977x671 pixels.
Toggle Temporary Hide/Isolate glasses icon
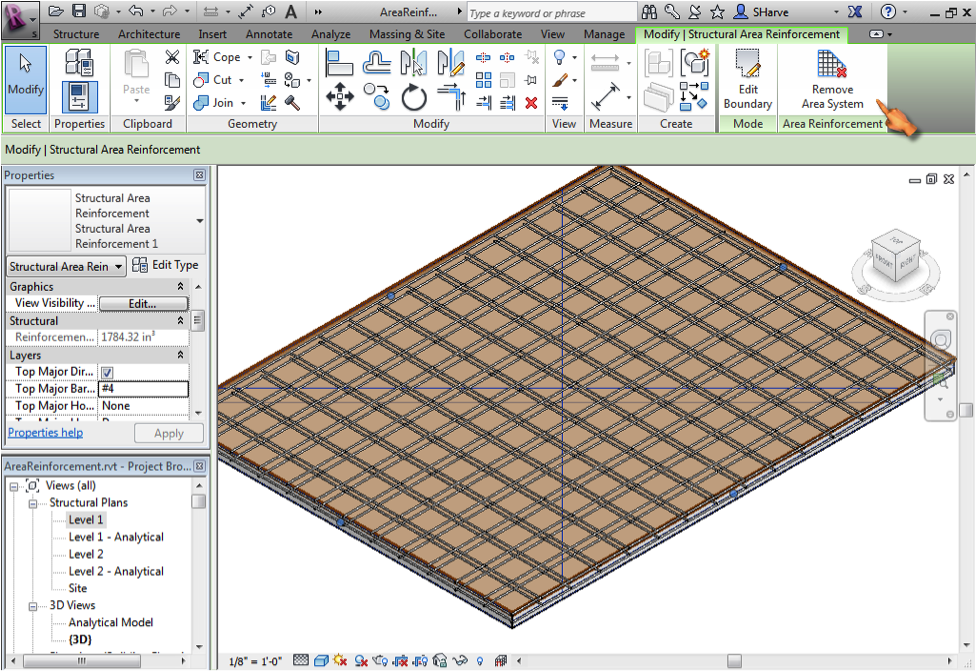[x=462, y=660]
